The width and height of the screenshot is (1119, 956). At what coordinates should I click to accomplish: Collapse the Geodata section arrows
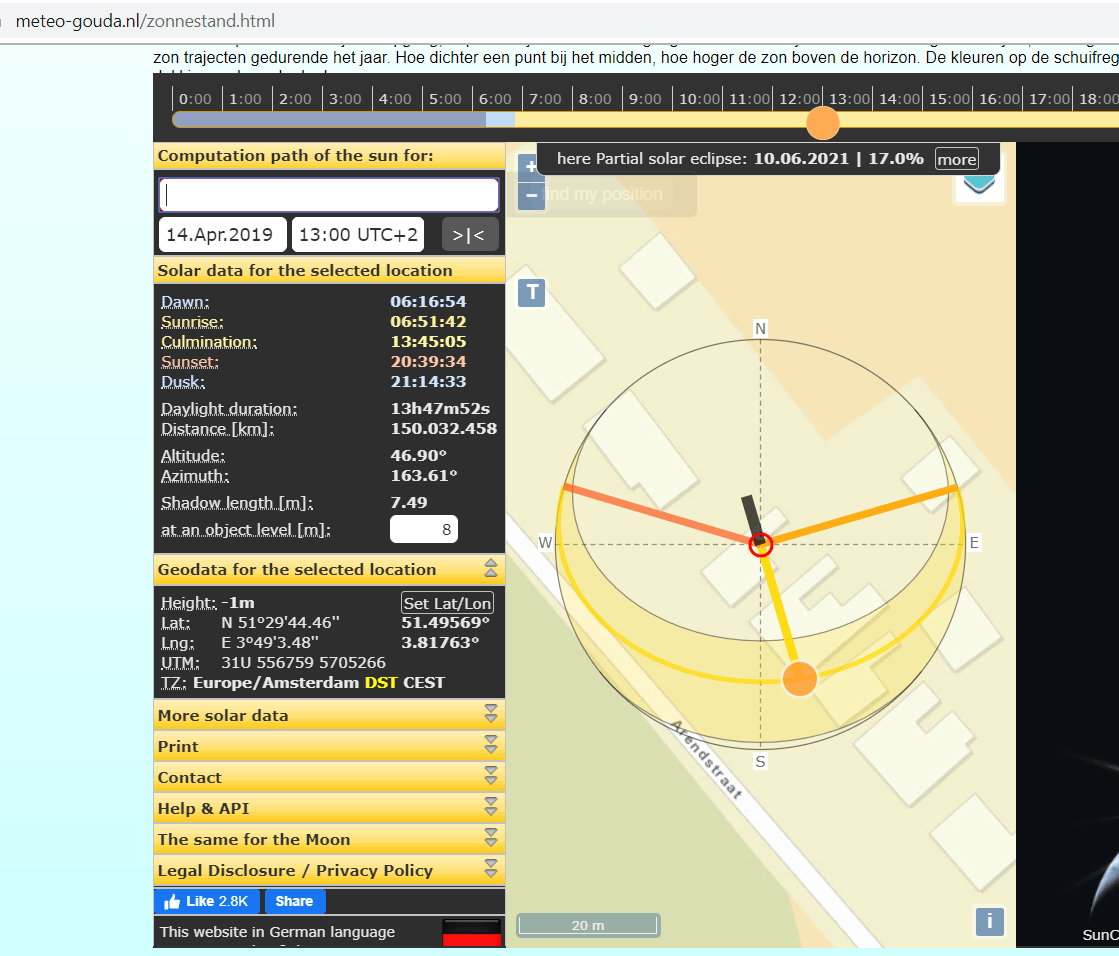pyautogui.click(x=491, y=569)
